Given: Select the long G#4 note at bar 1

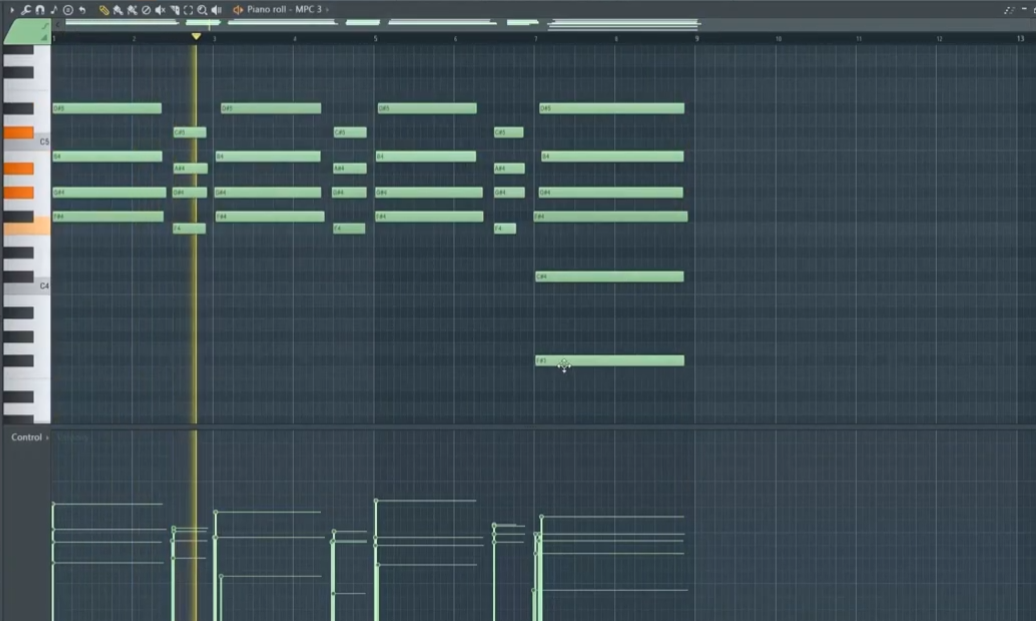Looking at the screenshot, I should pyautogui.click(x=110, y=192).
